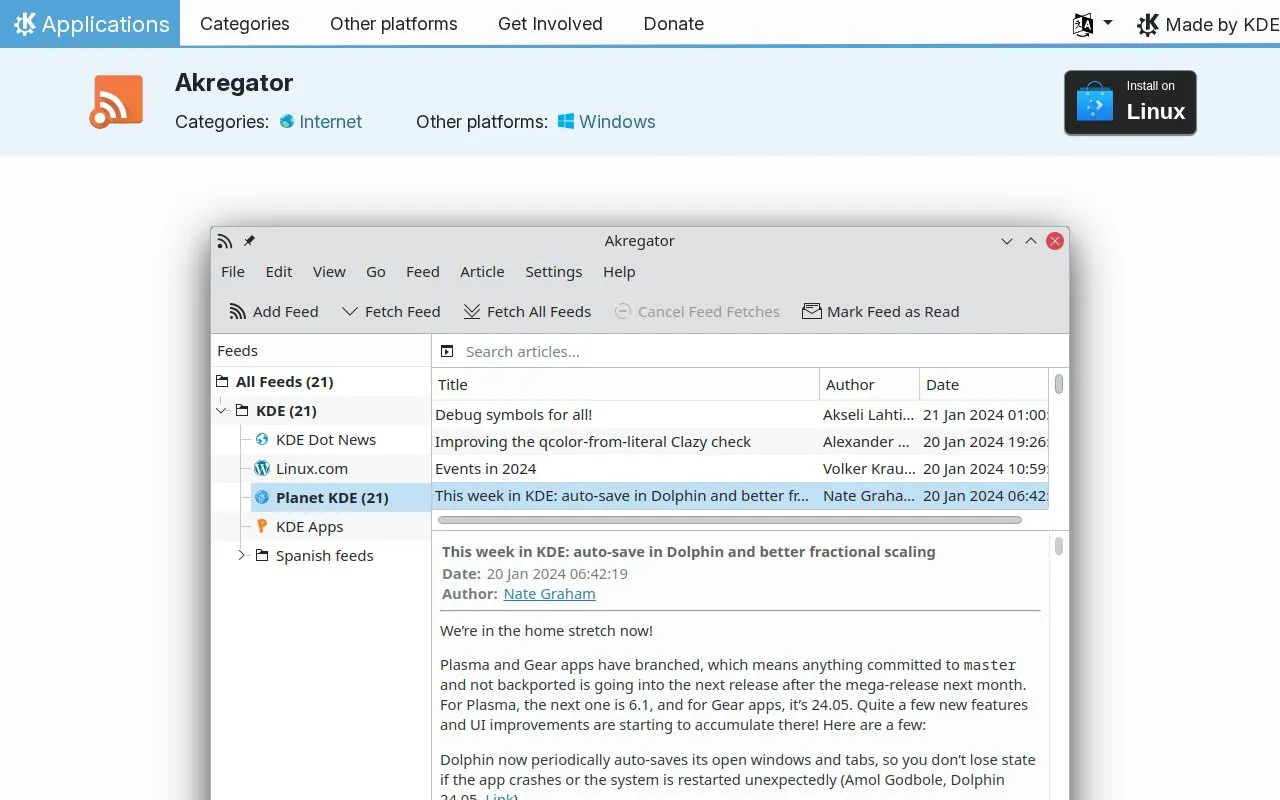Click the search filter icon beside Search articles
1280x800 pixels.
pos(447,352)
